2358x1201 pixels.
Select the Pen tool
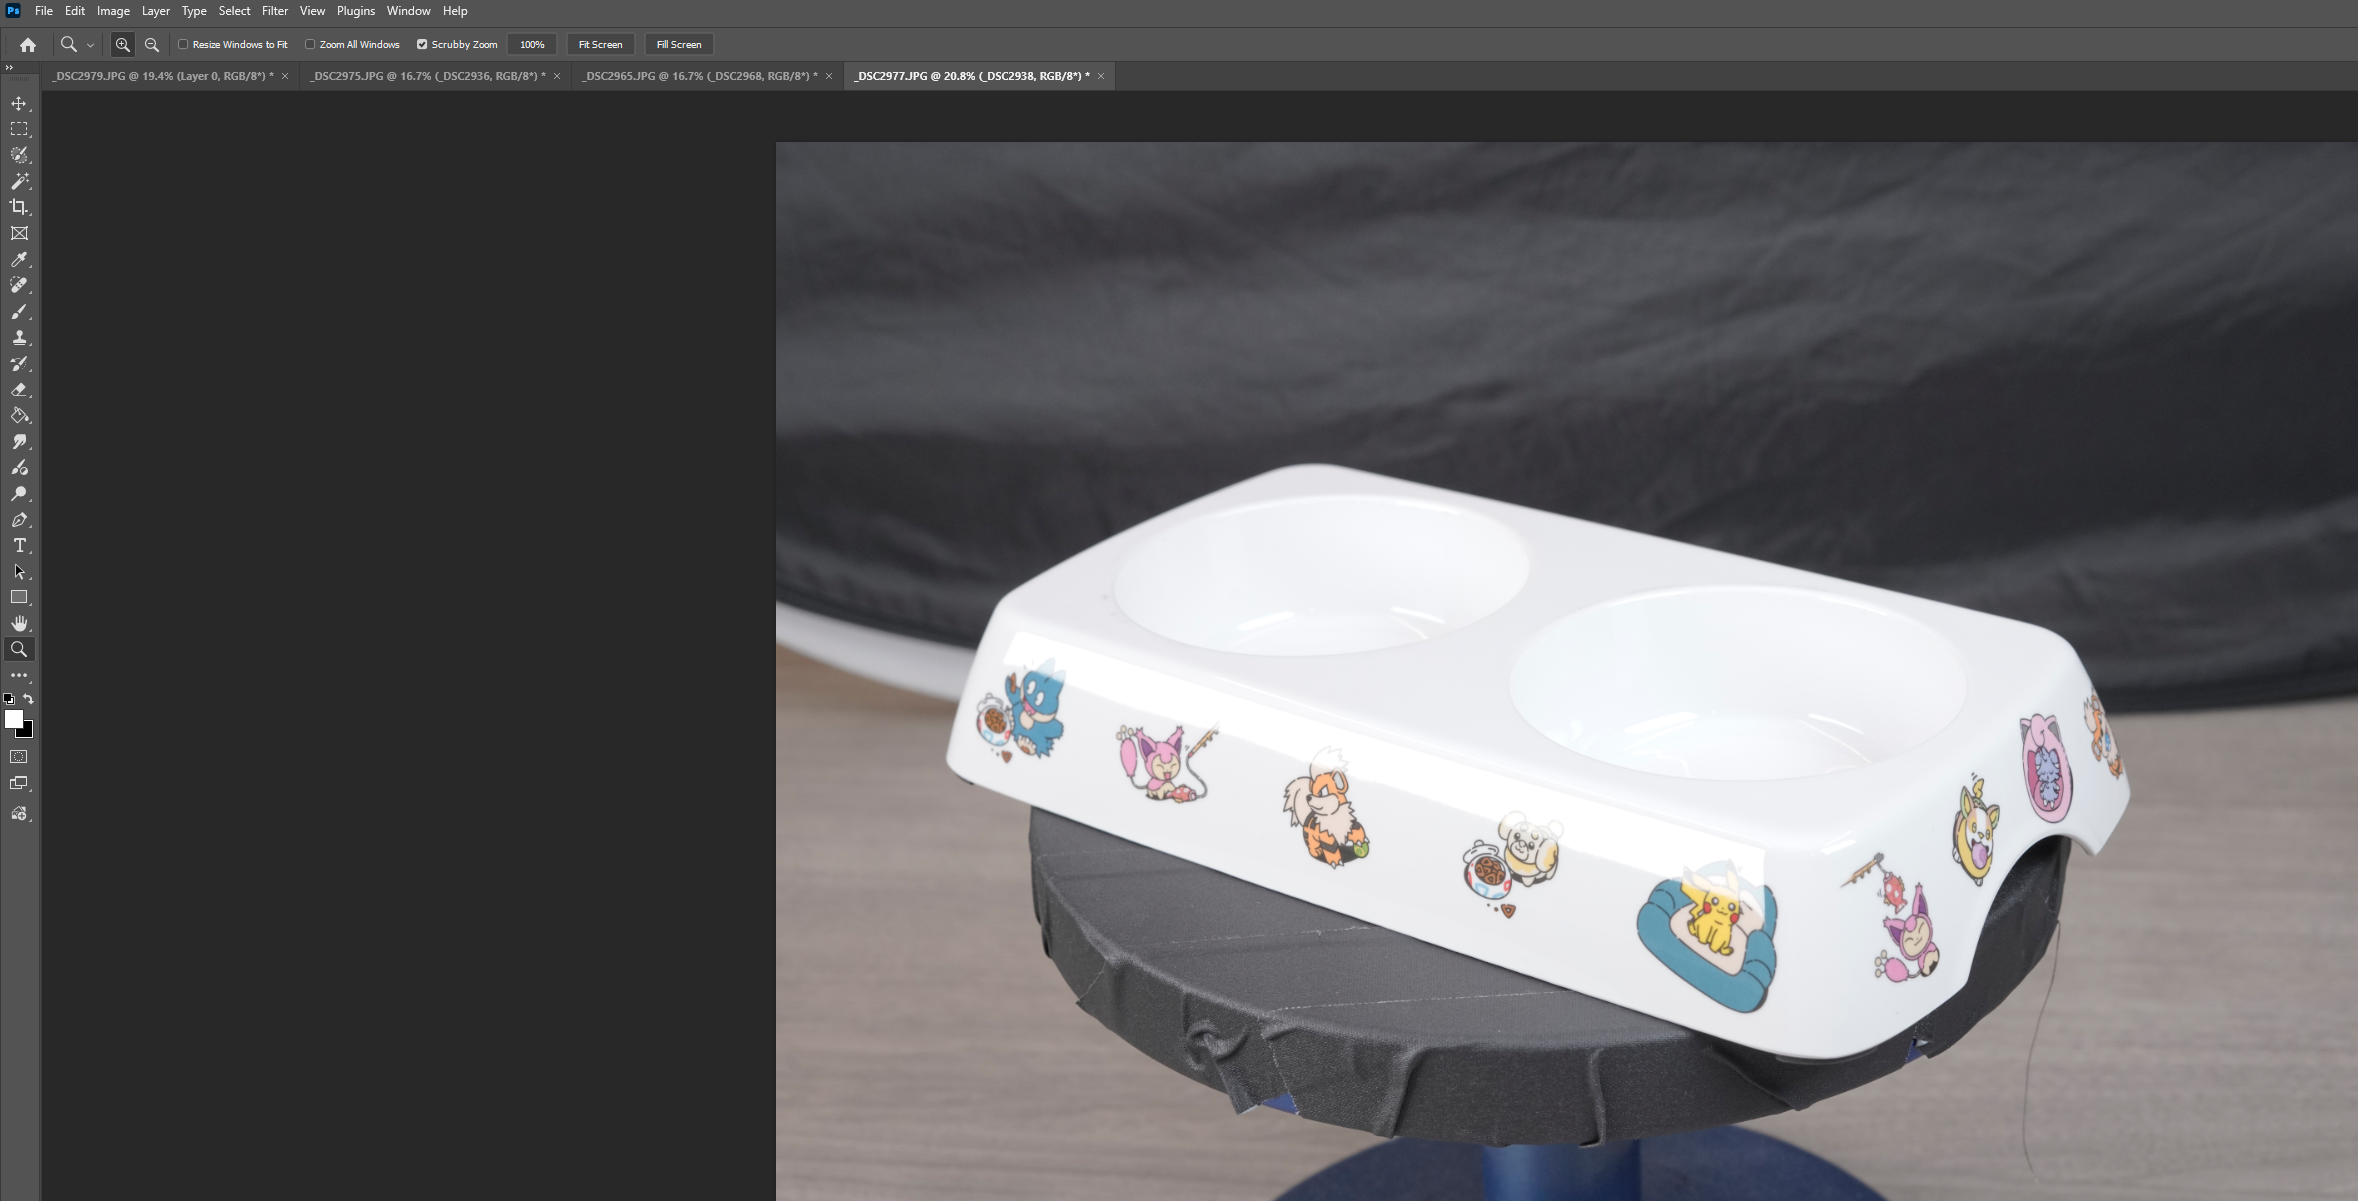coord(19,520)
